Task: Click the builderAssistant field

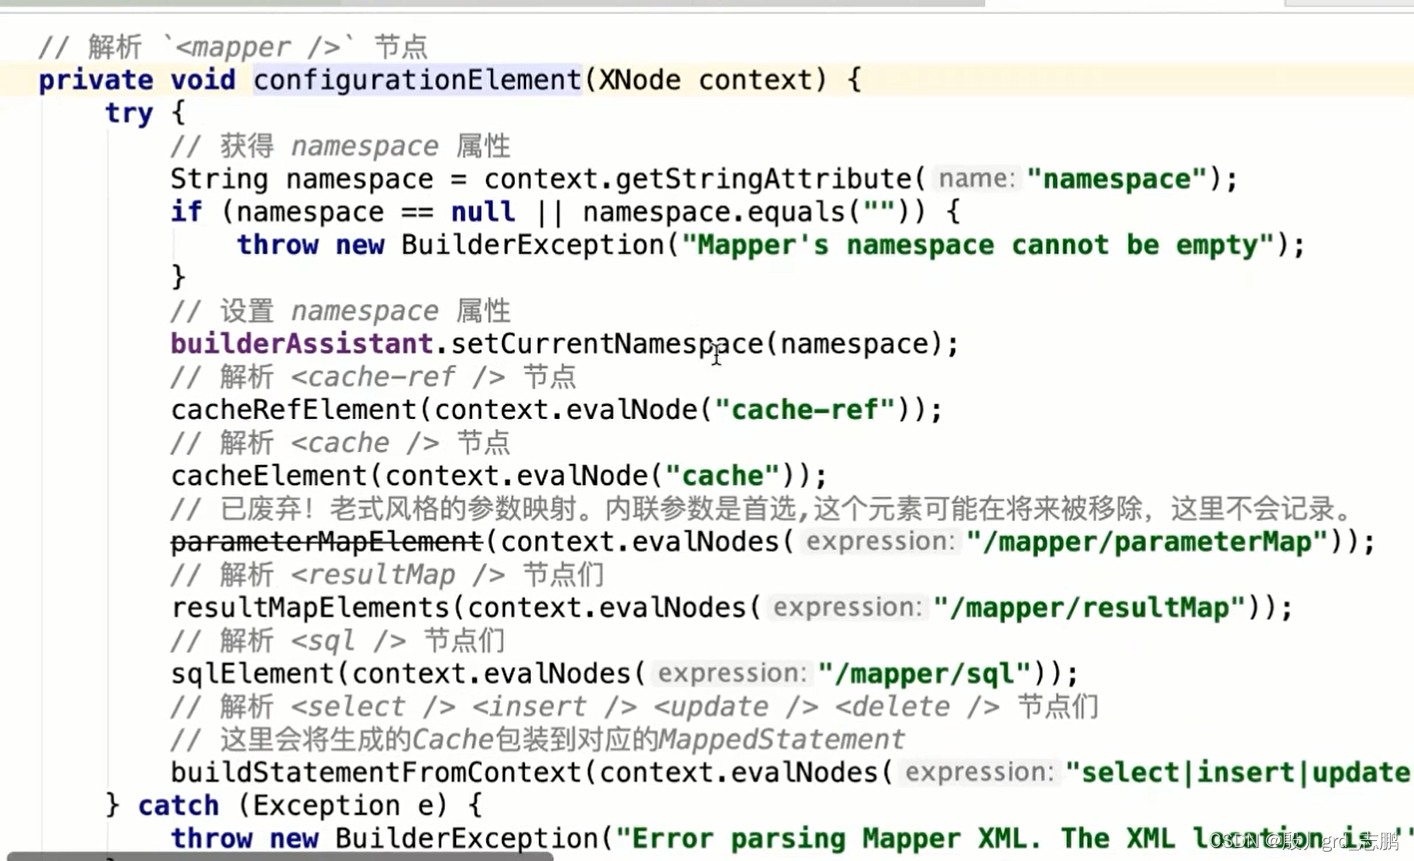Action: [302, 344]
